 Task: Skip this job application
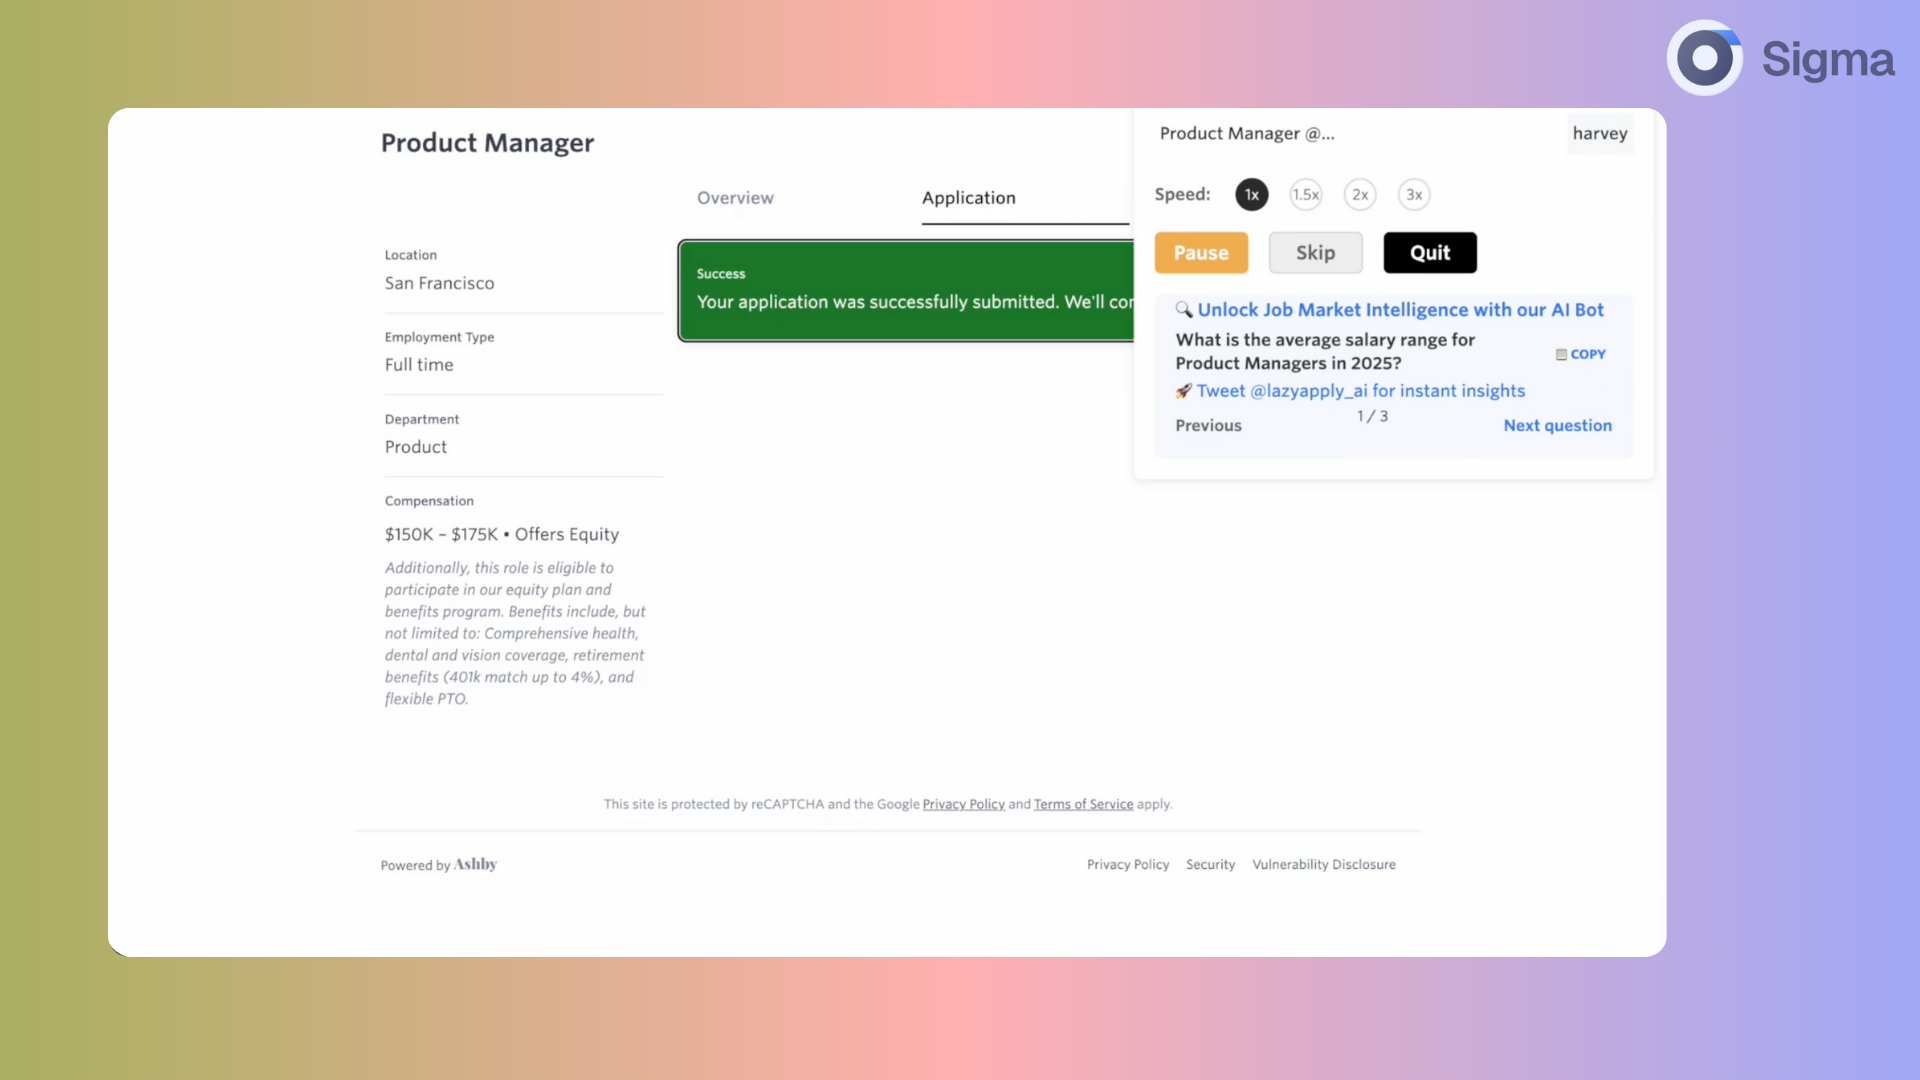click(1315, 253)
